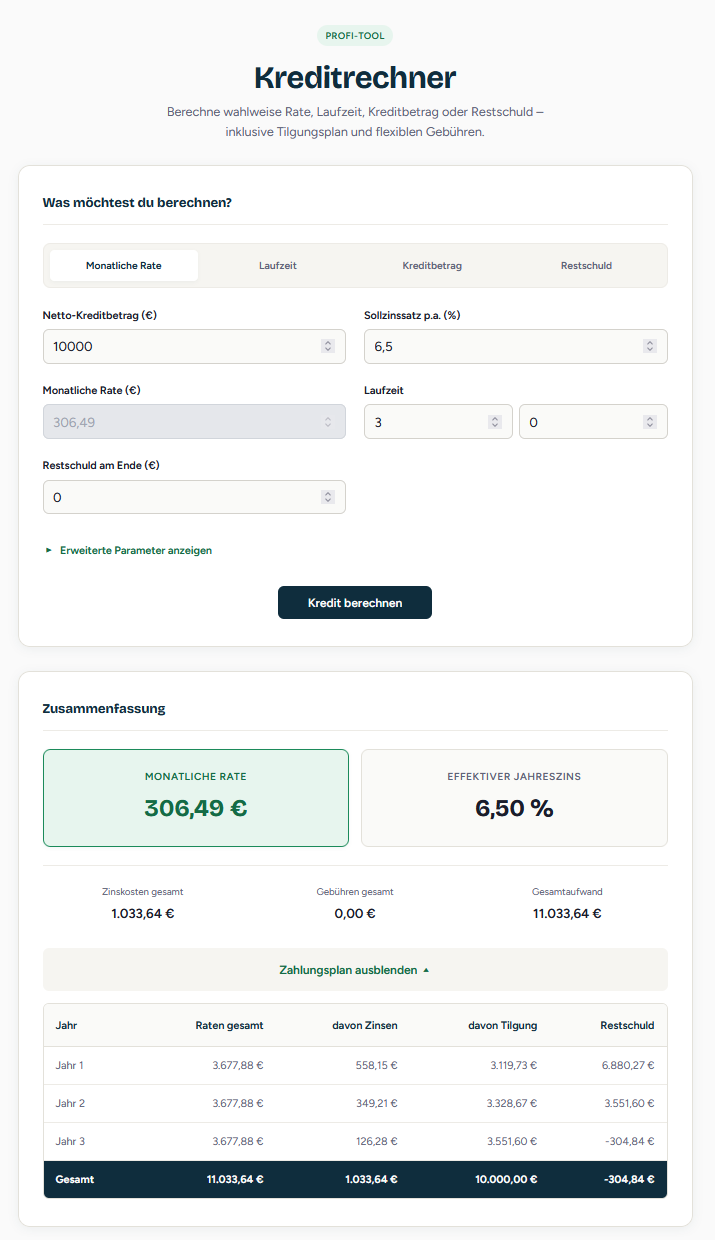Click the Jahr 2 row in payment table
Viewport: 715px width, 1240px height.
coord(355,1103)
